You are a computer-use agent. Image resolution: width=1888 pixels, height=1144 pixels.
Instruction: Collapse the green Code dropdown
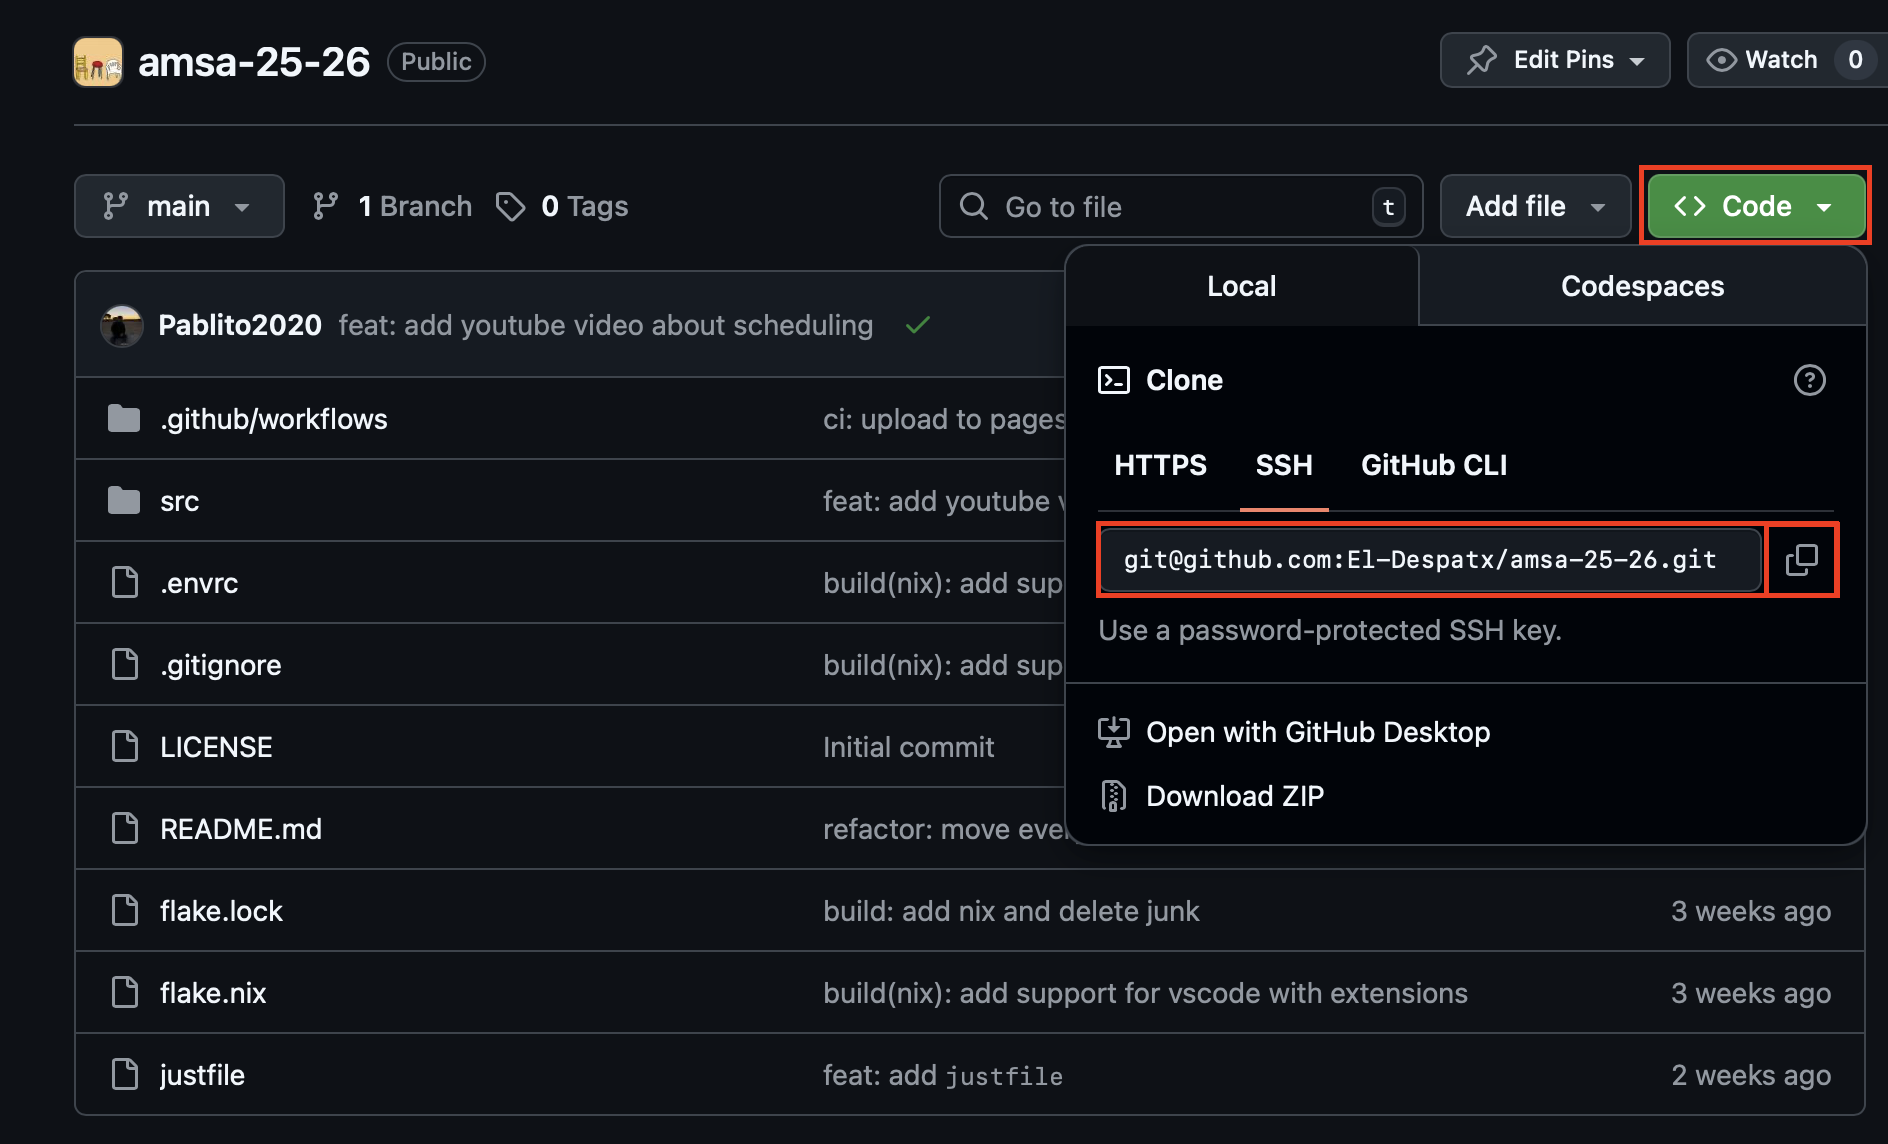1755,206
